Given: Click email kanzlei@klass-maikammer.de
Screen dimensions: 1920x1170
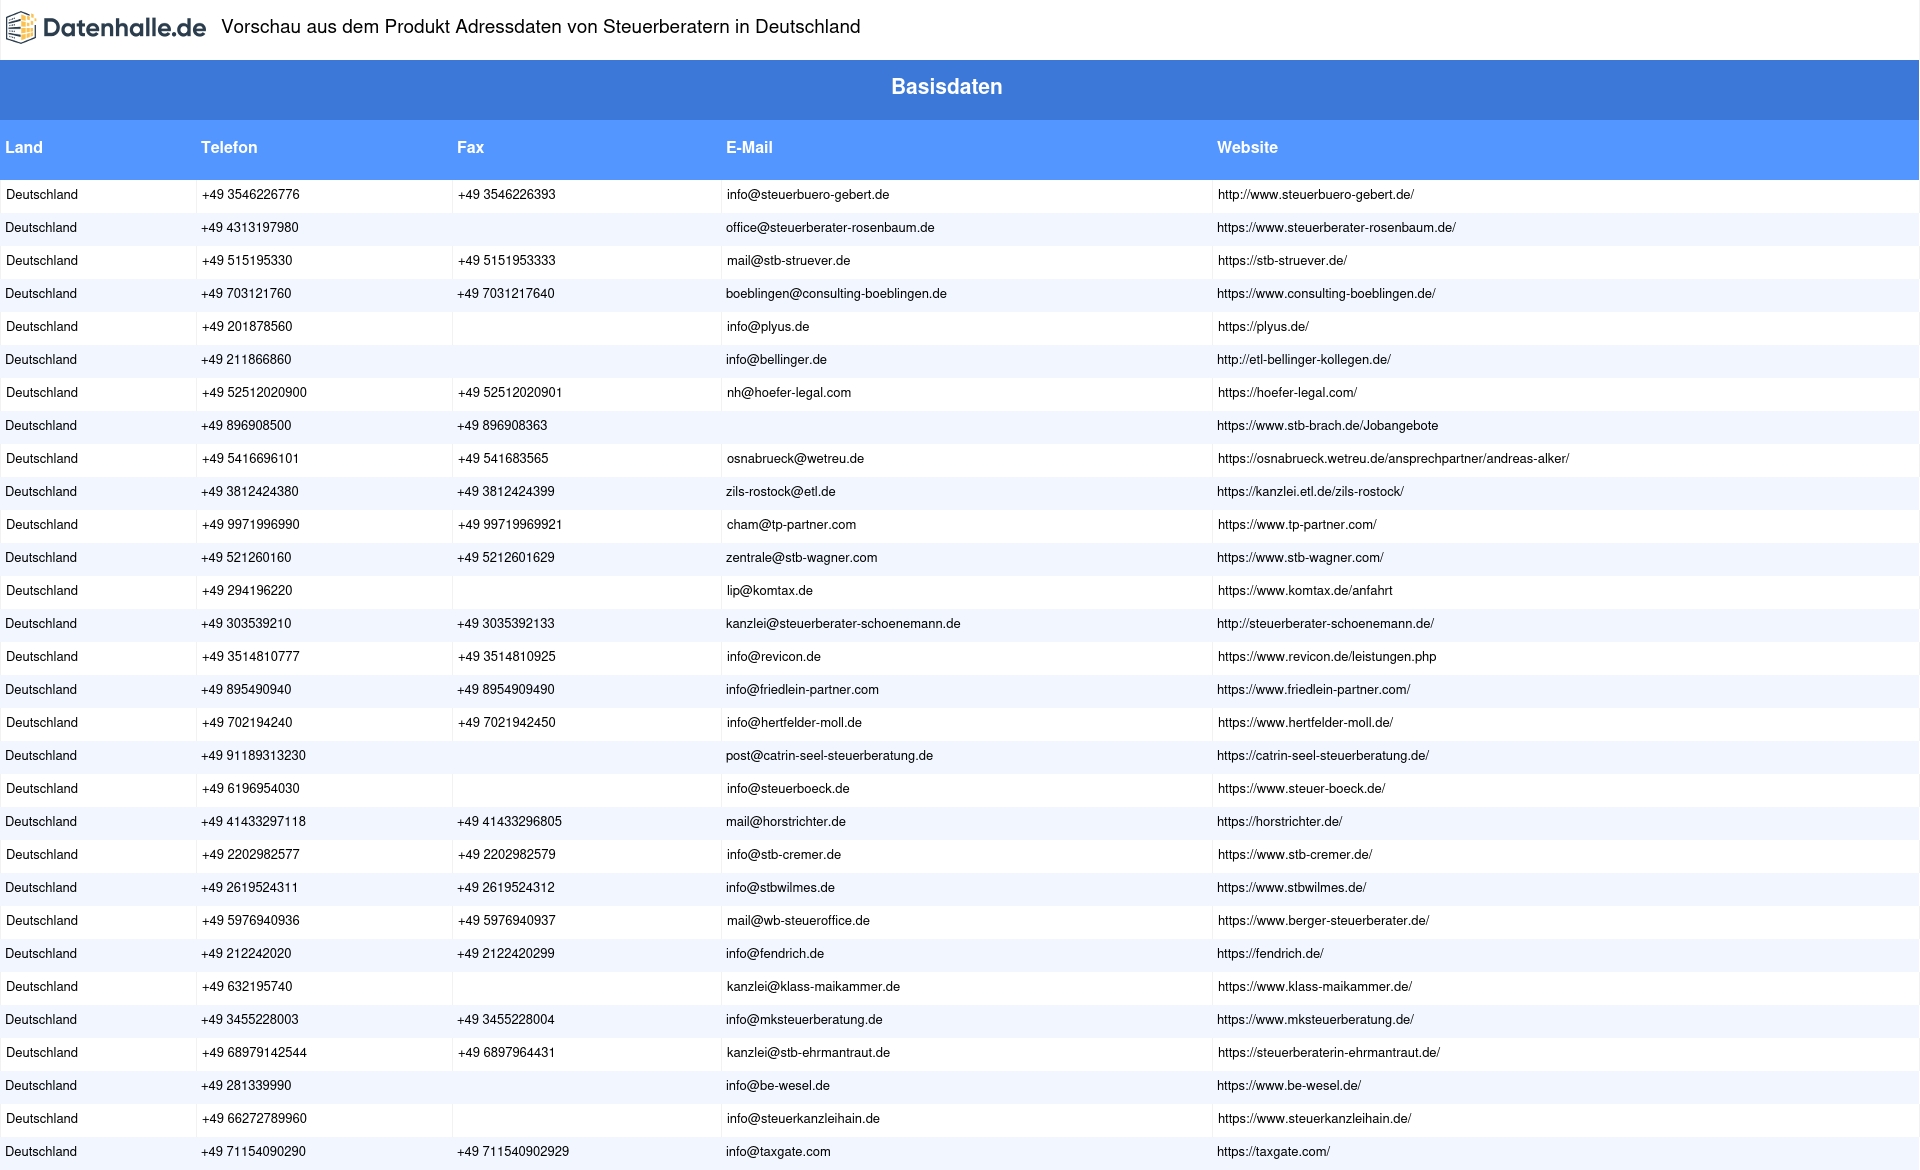Looking at the screenshot, I should [x=813, y=987].
